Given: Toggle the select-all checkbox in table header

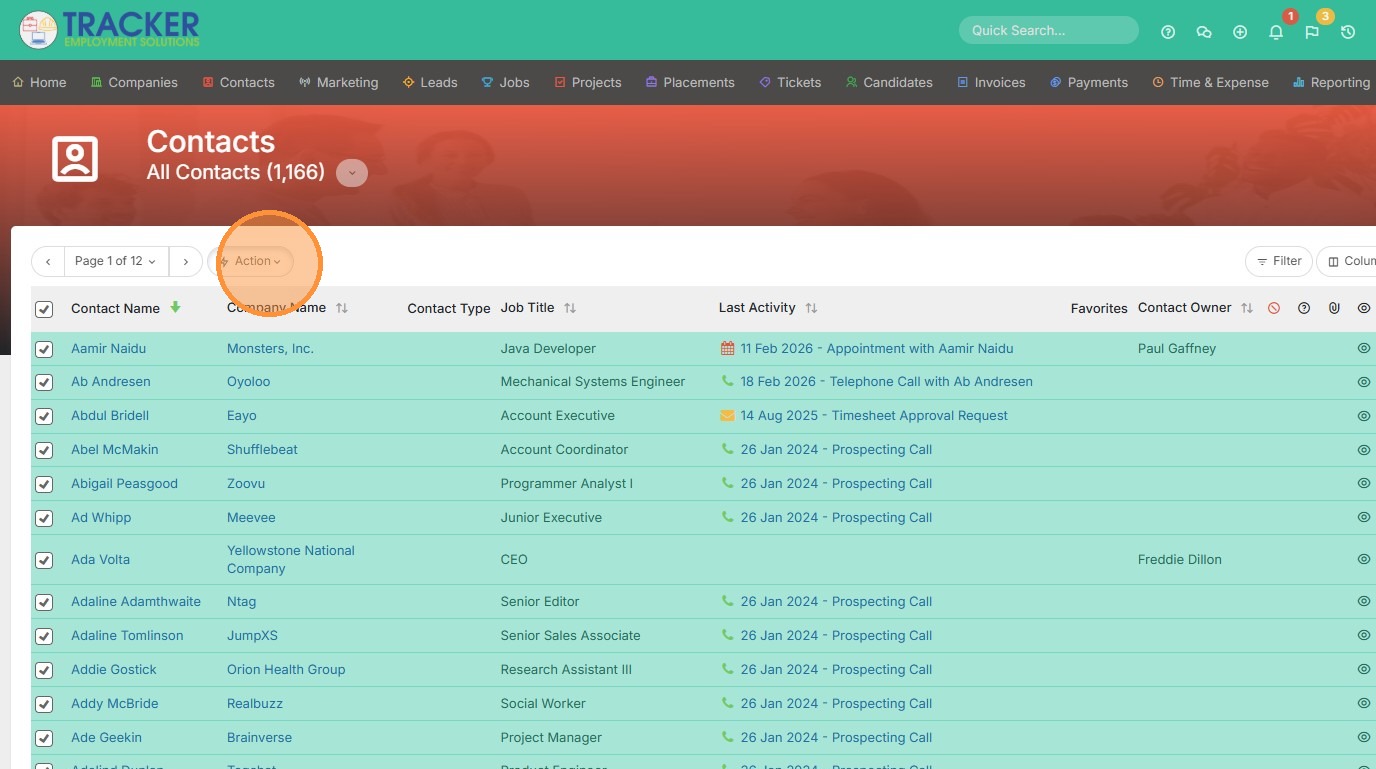Looking at the screenshot, I should 44,309.
